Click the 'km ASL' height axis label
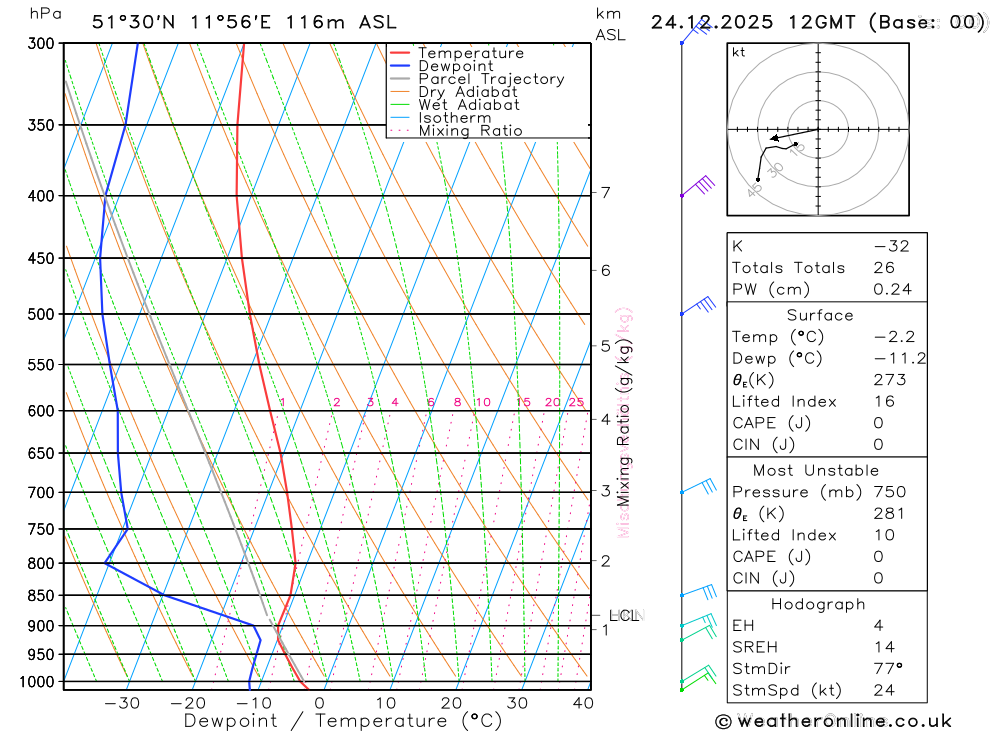Viewport: 1000px width, 733px height. pos(610,24)
